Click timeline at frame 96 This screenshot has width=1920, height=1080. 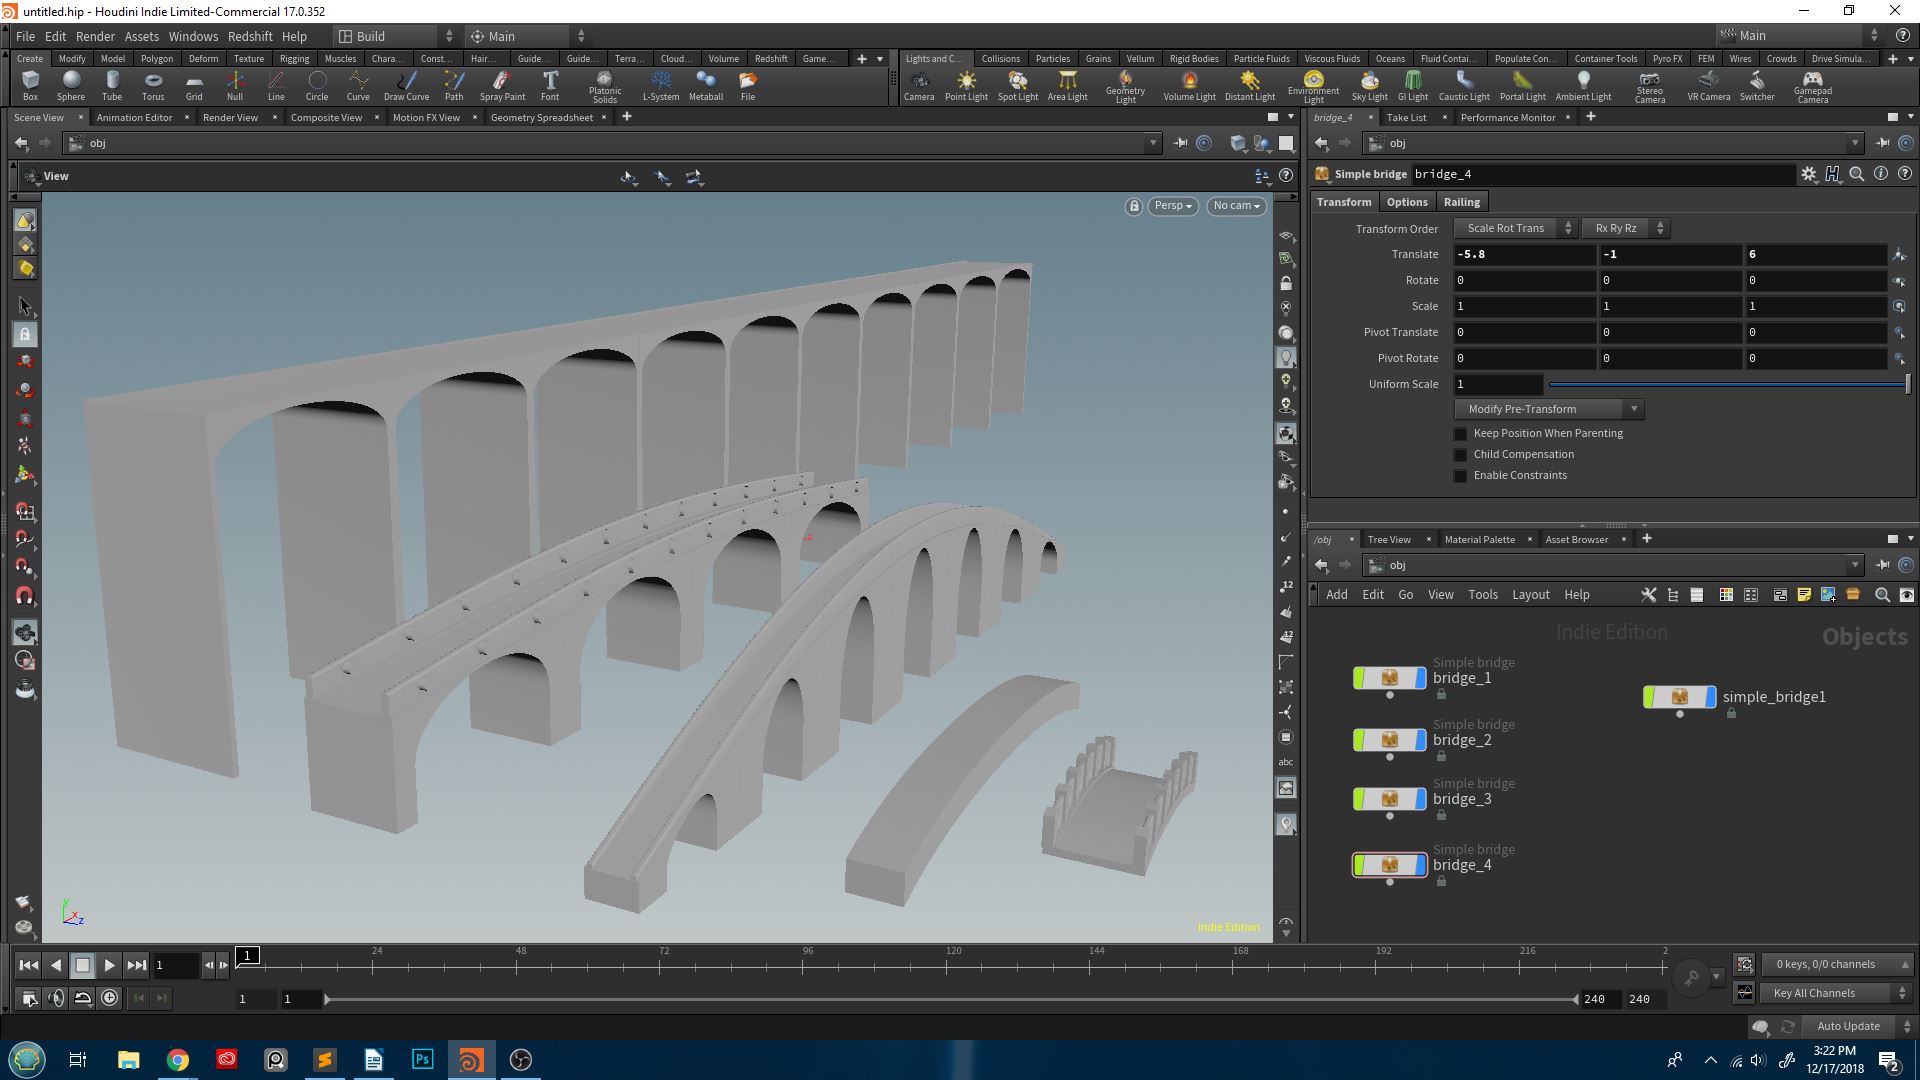pyautogui.click(x=806, y=965)
